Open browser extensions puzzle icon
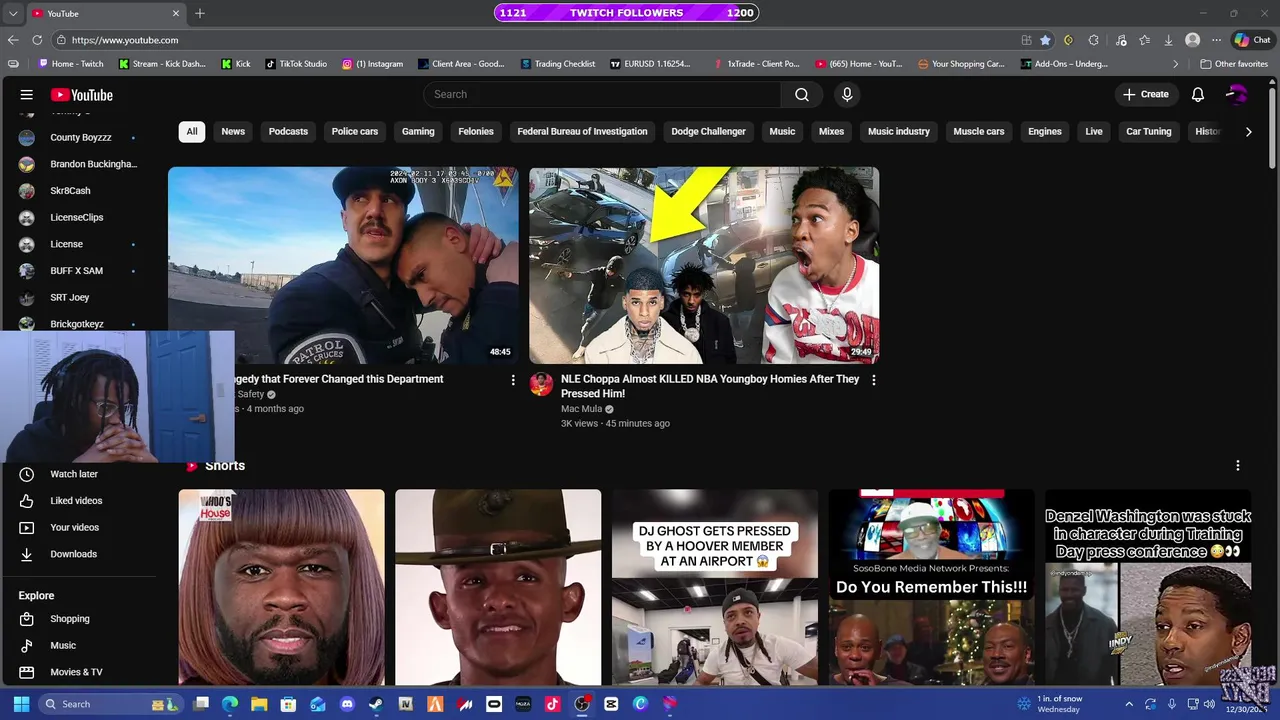 pyautogui.click(x=1094, y=40)
